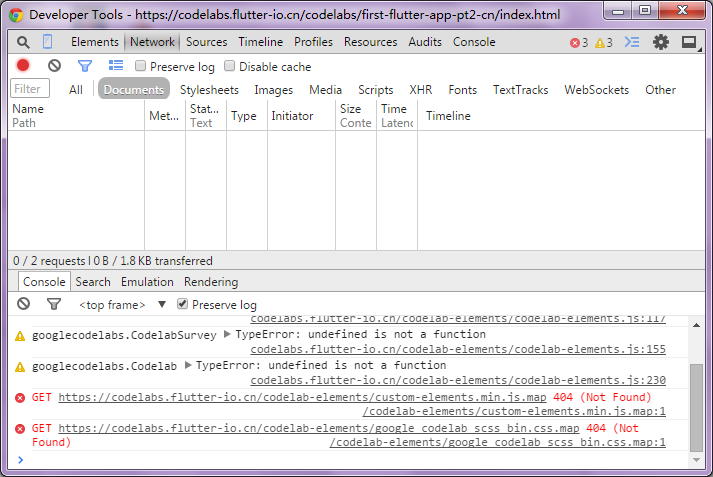Filter requests by TextTracks
This screenshot has width=713, height=477.
point(521,90)
